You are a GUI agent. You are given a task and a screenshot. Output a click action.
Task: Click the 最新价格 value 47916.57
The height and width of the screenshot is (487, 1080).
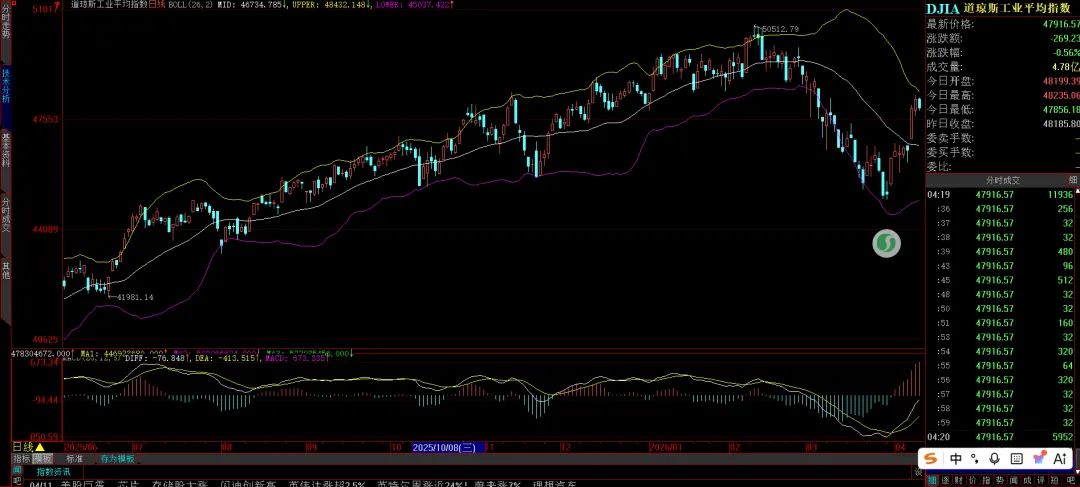click(x=1061, y=24)
